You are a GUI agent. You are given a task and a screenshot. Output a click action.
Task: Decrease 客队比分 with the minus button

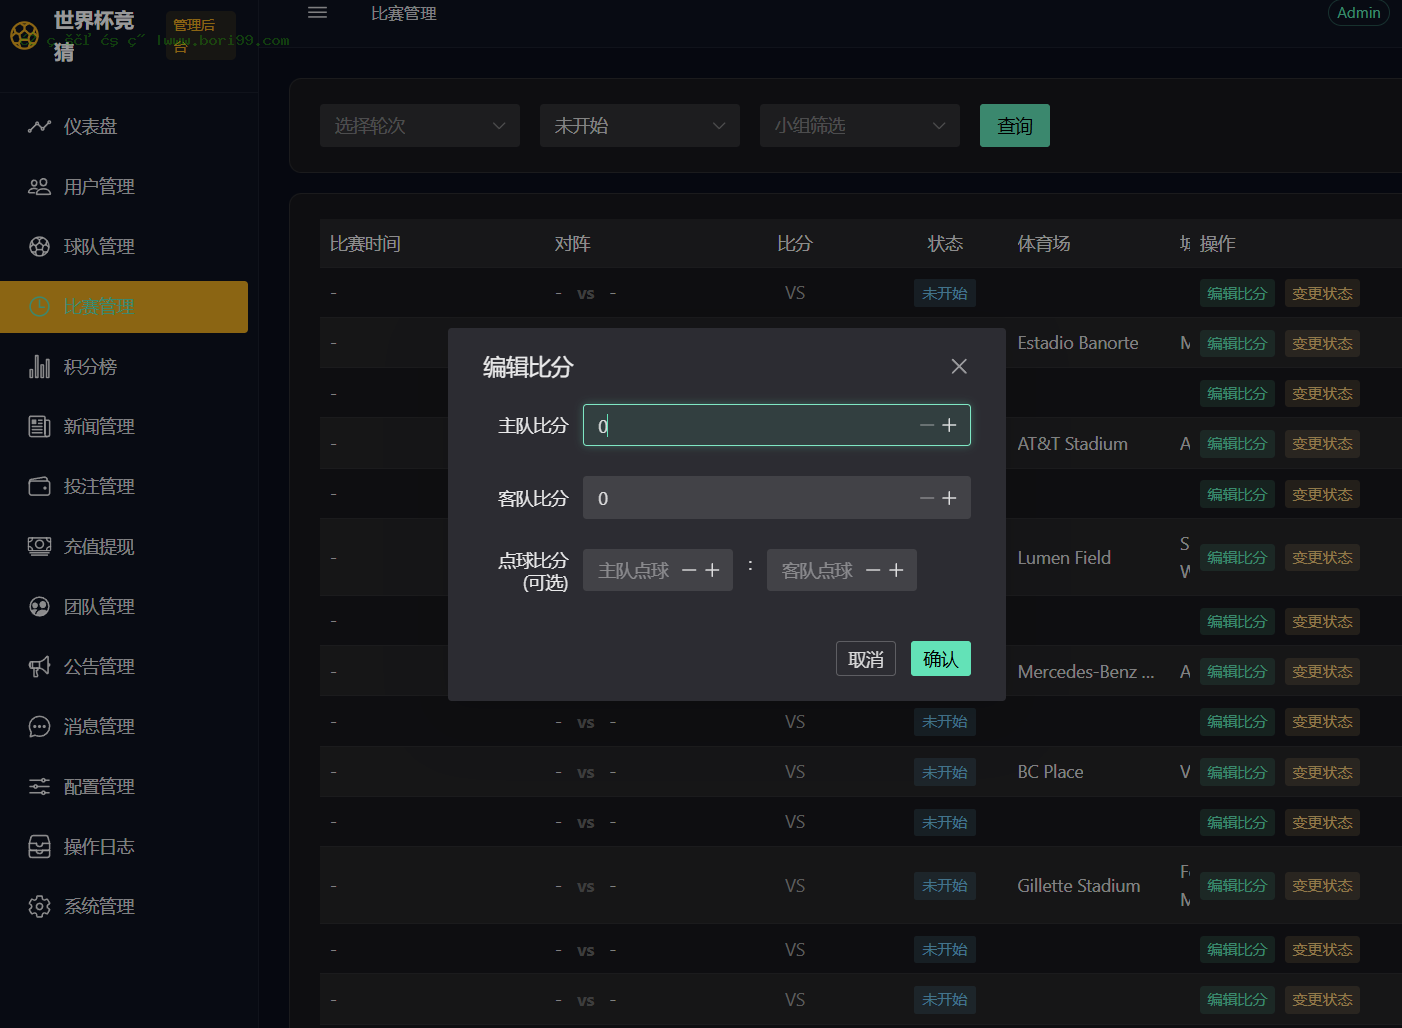(927, 498)
